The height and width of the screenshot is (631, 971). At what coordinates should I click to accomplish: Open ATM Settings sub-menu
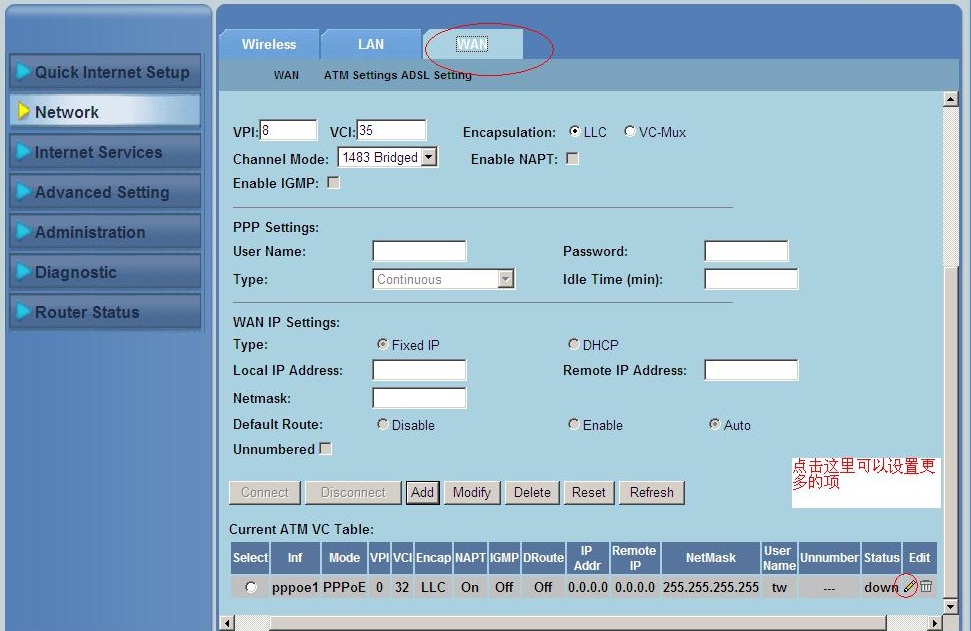pos(360,75)
